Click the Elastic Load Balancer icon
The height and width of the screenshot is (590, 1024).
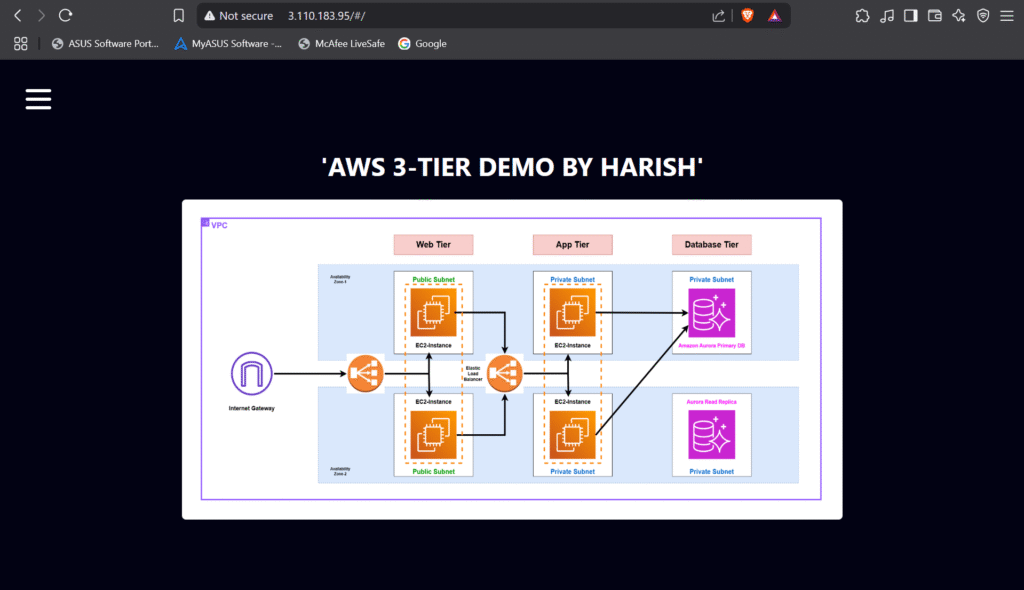pyautogui.click(x=503, y=373)
